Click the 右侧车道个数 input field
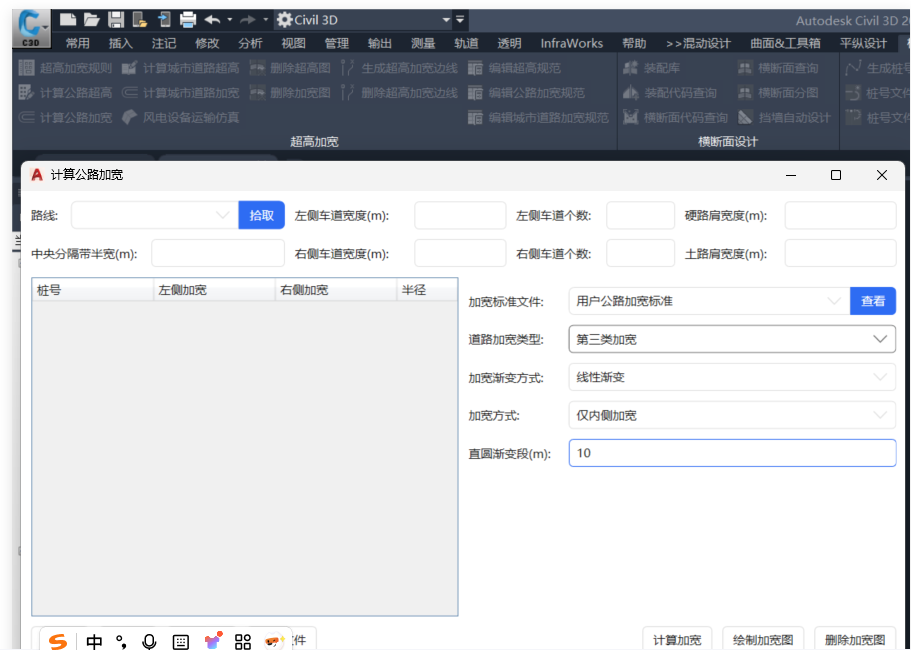The image size is (911, 650). [x=640, y=253]
